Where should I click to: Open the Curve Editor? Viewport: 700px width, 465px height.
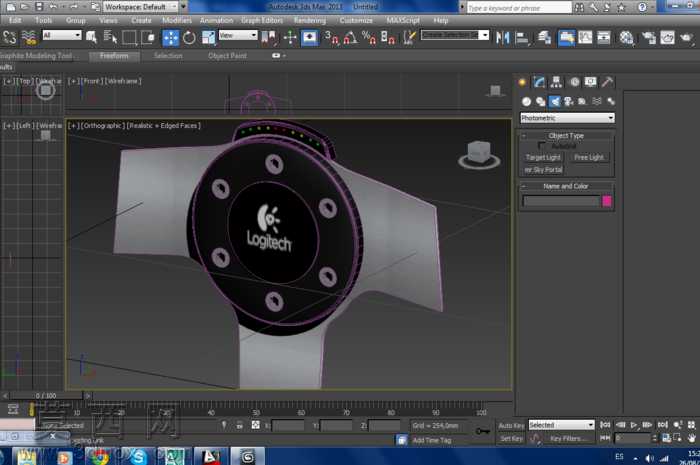[x=585, y=37]
